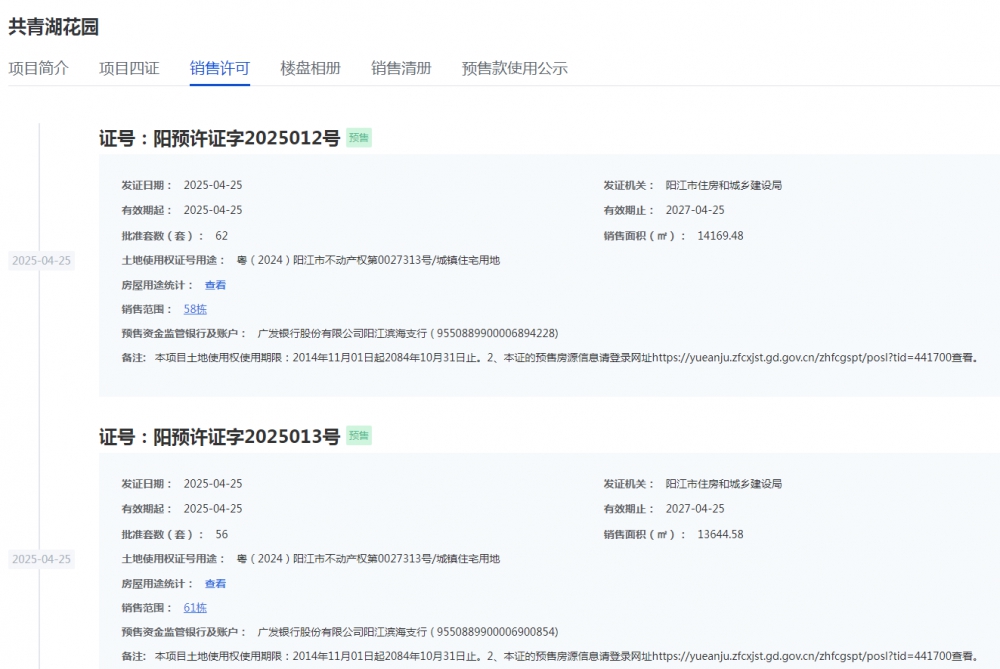Open the 61栋 sales range link
Viewport: 1000px width, 669px height.
pyautogui.click(x=195, y=608)
